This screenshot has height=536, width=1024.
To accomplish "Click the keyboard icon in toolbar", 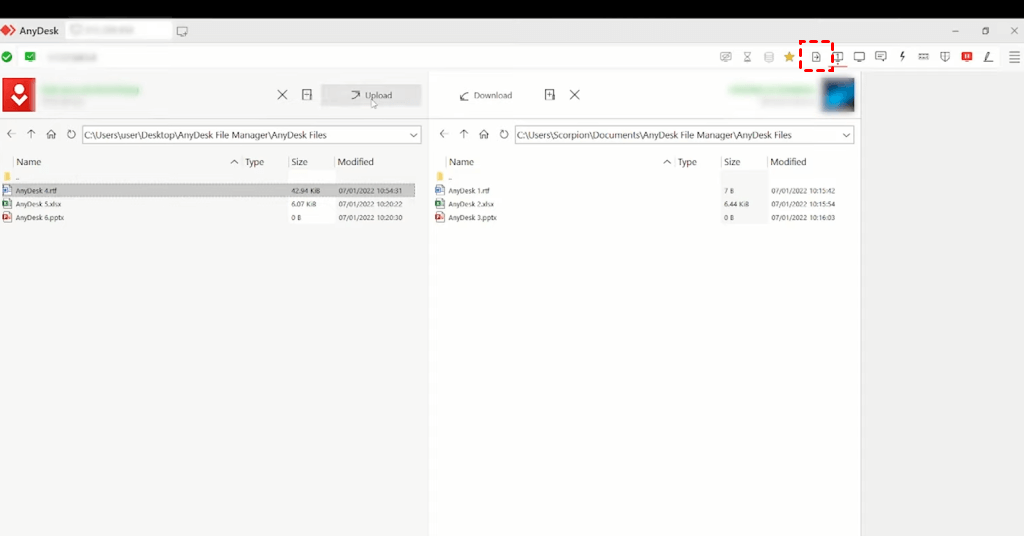I will [923, 57].
